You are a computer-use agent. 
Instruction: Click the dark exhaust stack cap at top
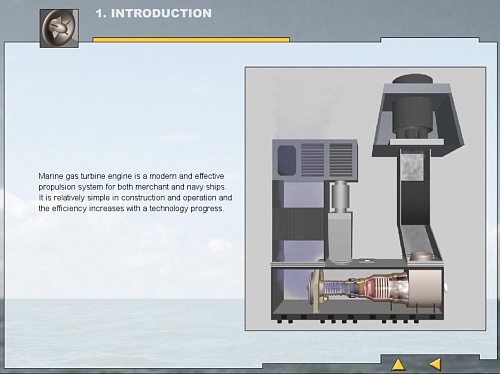click(413, 79)
